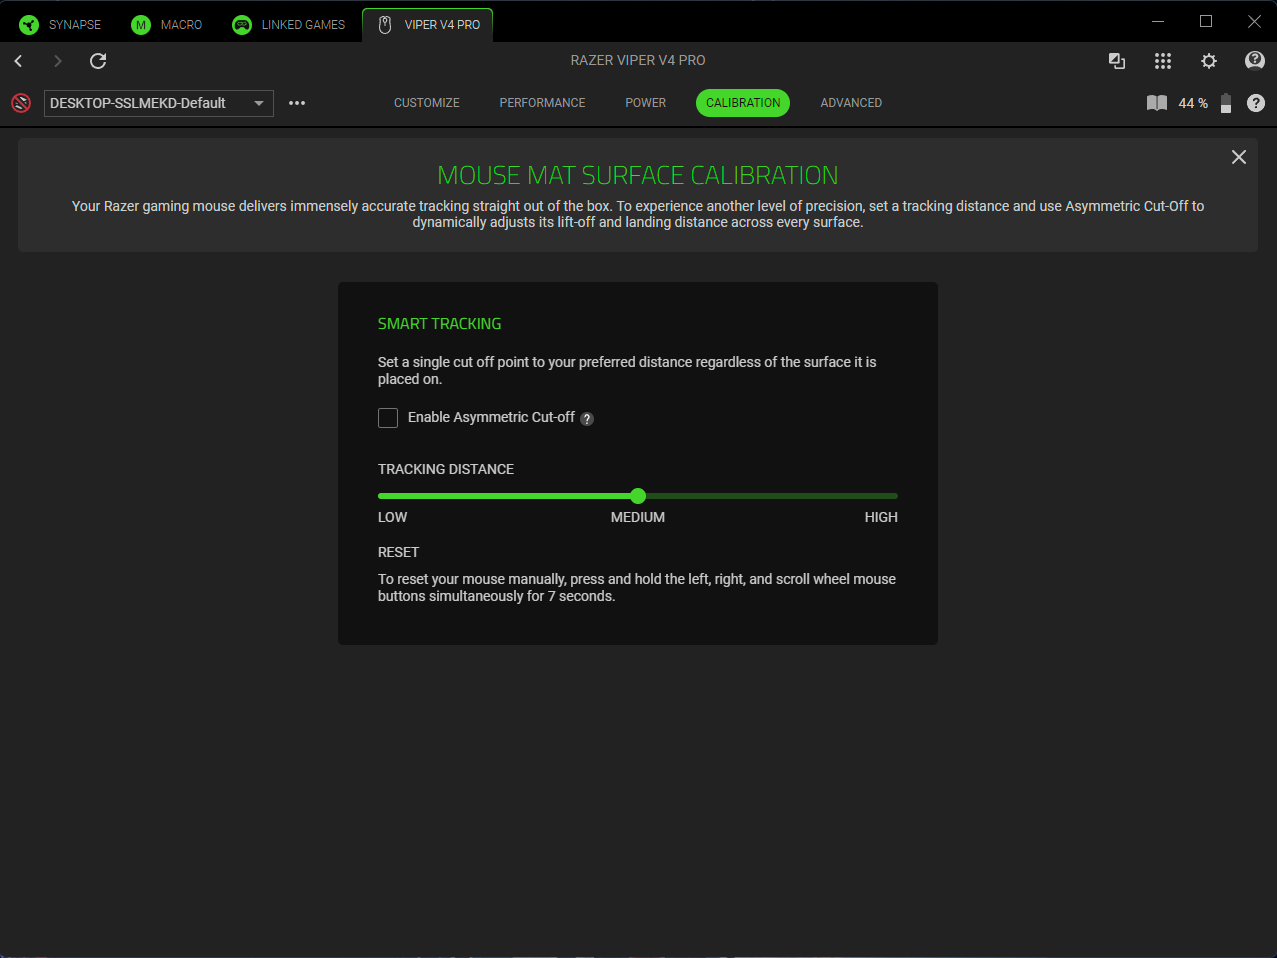
Task: Go forward with the right arrow
Action: [58, 61]
